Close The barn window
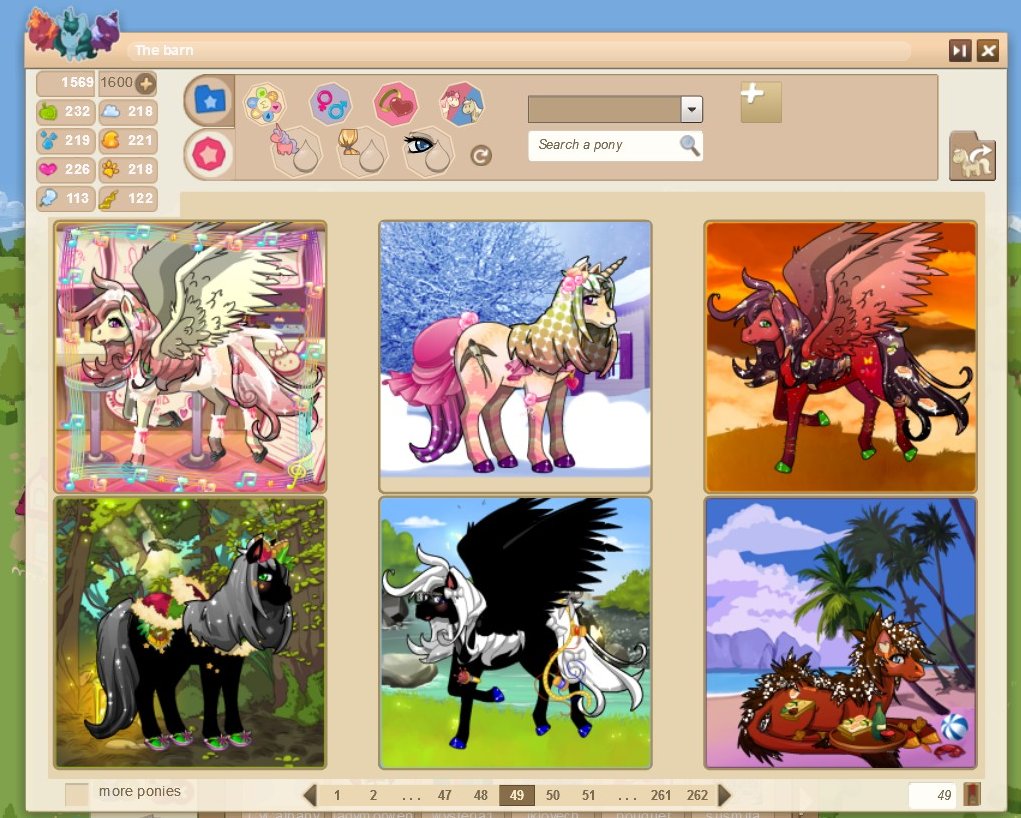This screenshot has width=1021, height=818. point(988,50)
